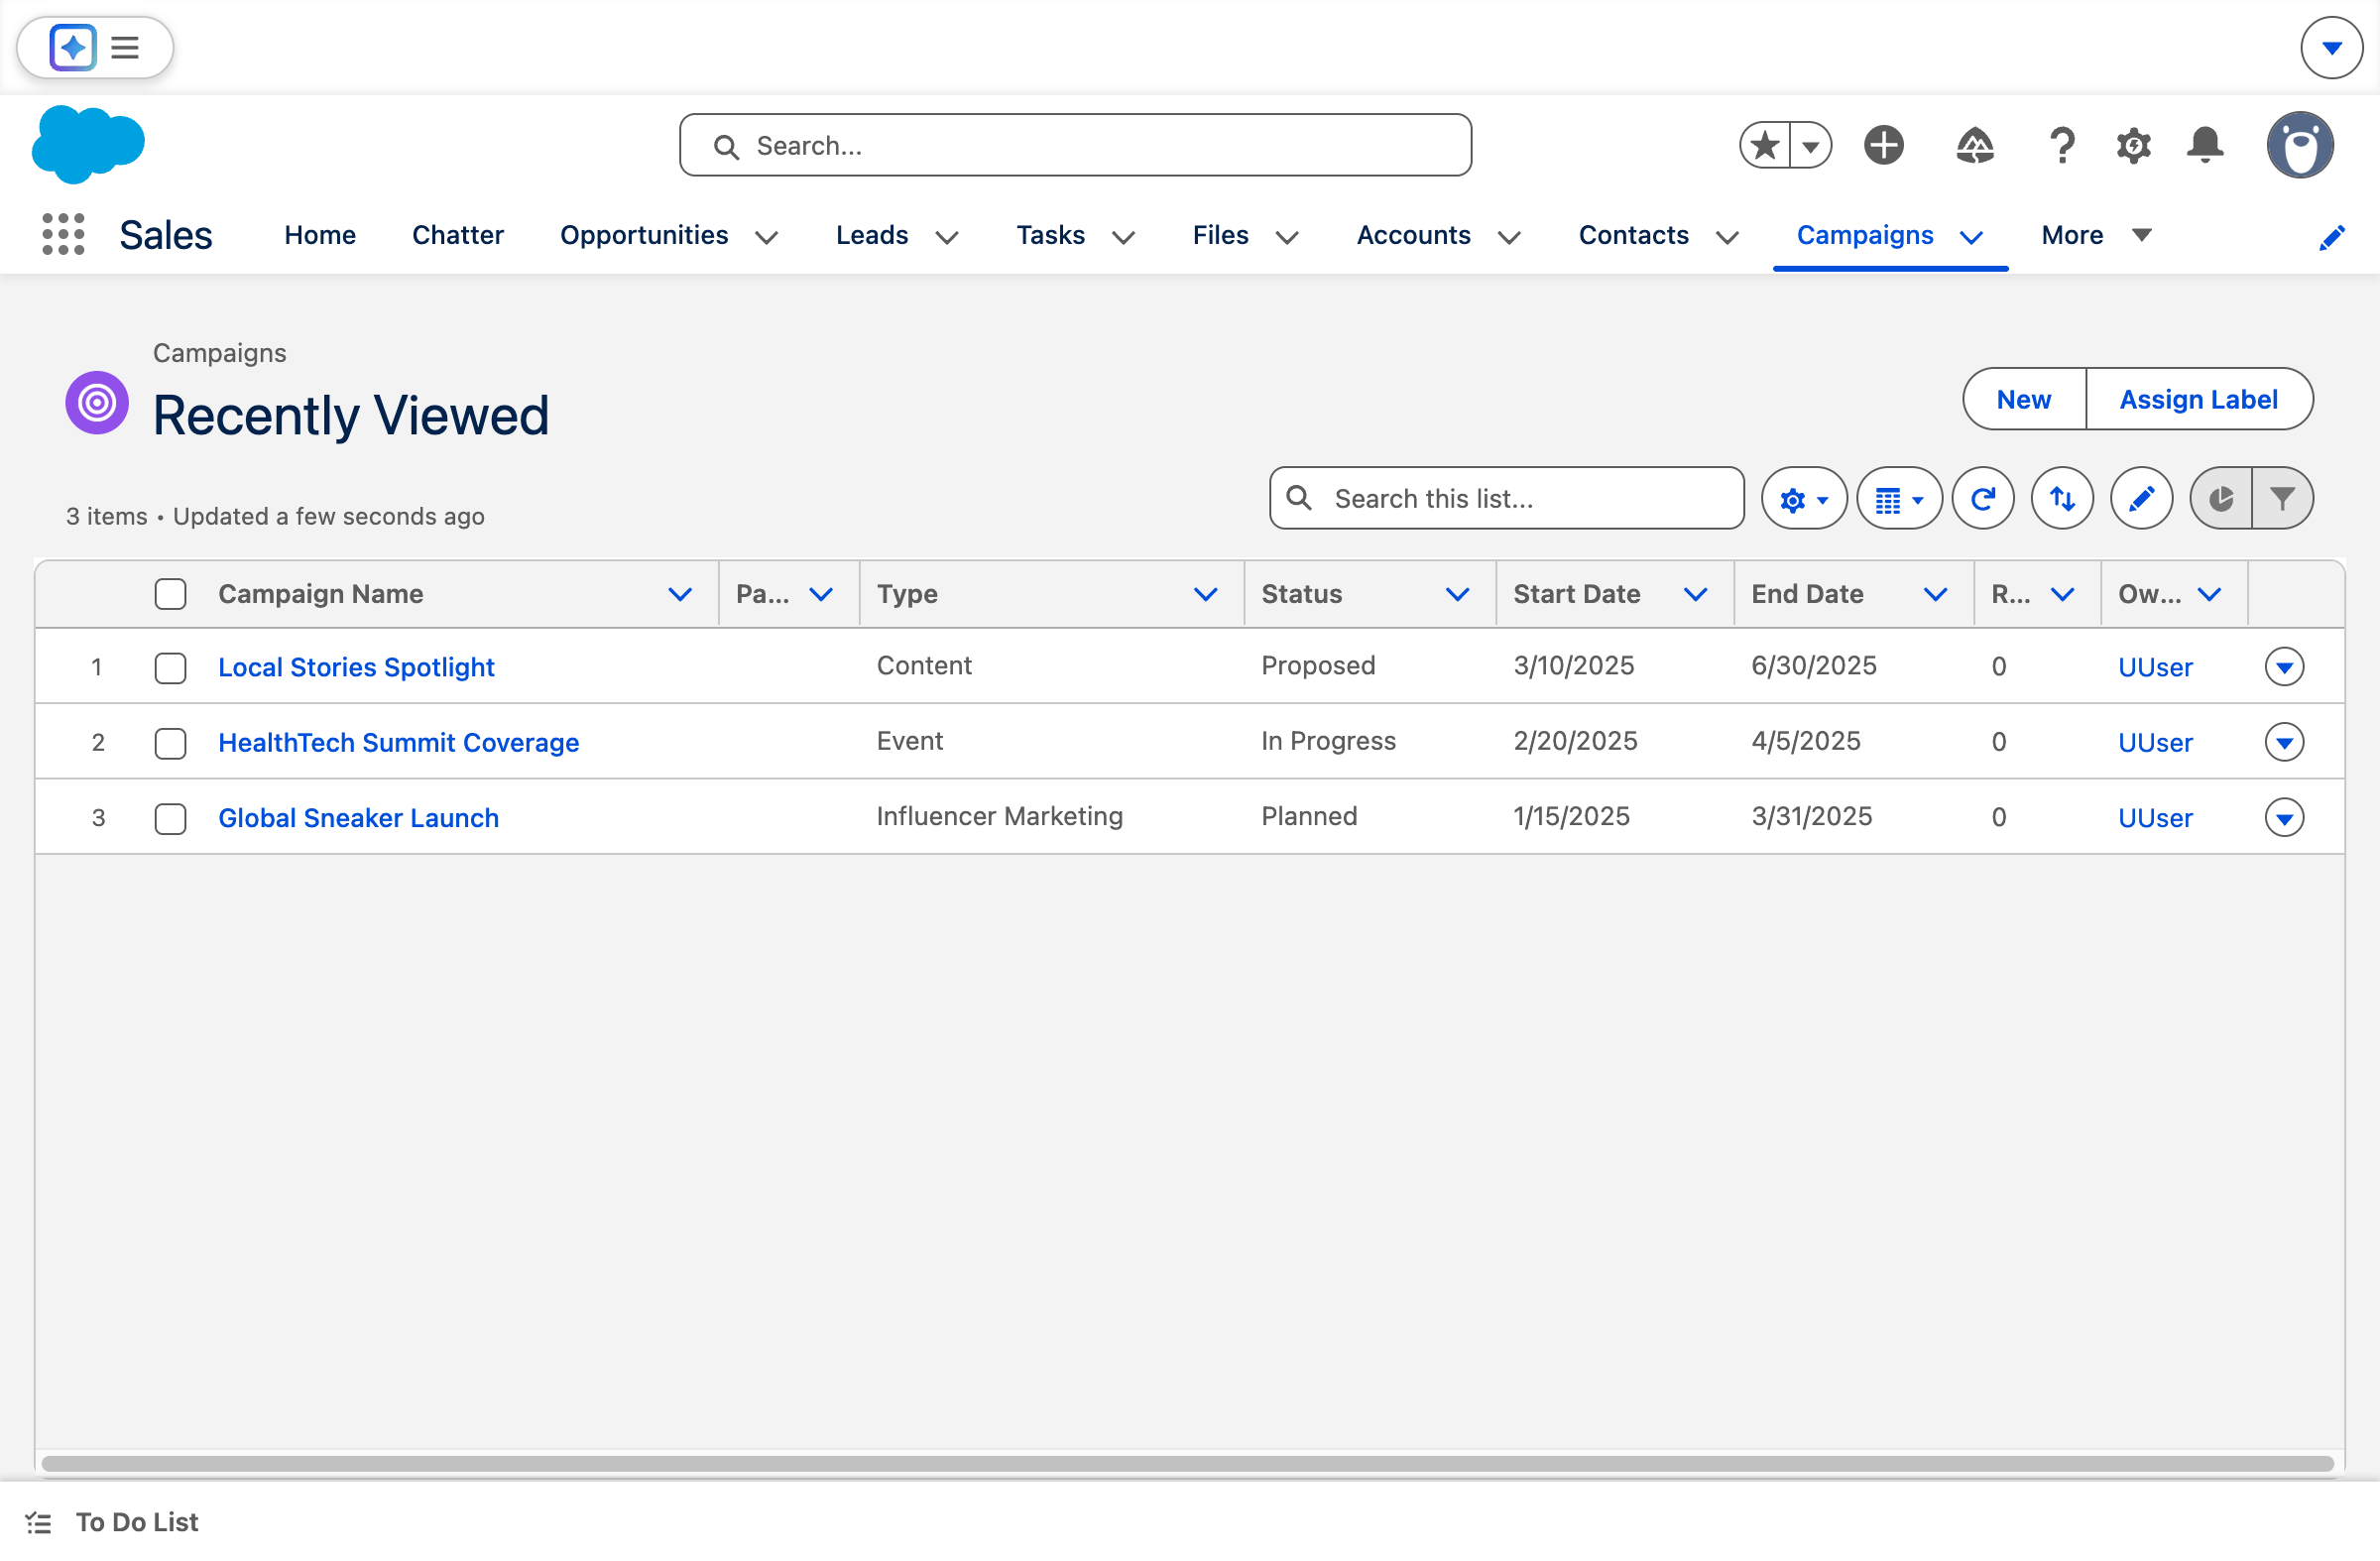
Task: Click the New campaign button
Action: pos(2024,399)
